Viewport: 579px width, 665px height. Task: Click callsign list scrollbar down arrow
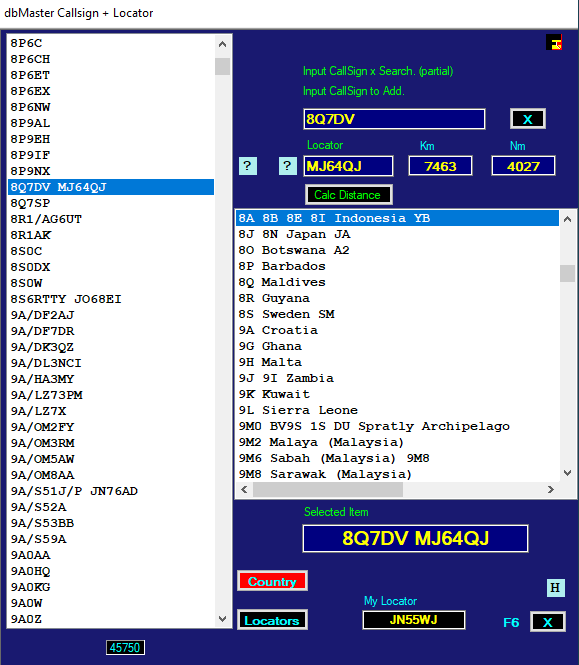tap(222, 619)
